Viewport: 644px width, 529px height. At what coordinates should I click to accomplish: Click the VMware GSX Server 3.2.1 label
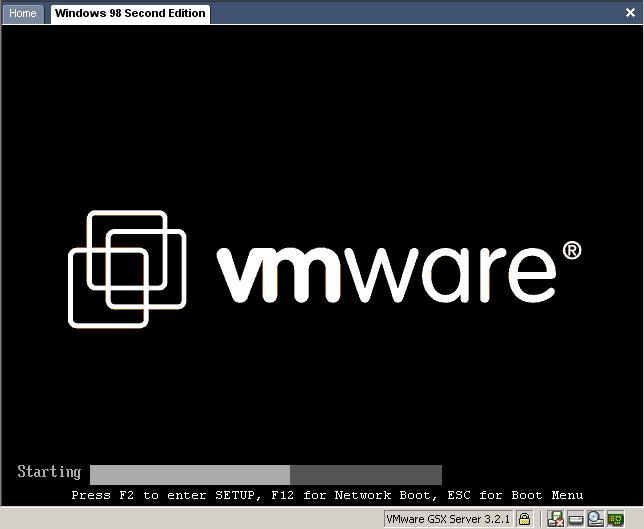[448, 519]
